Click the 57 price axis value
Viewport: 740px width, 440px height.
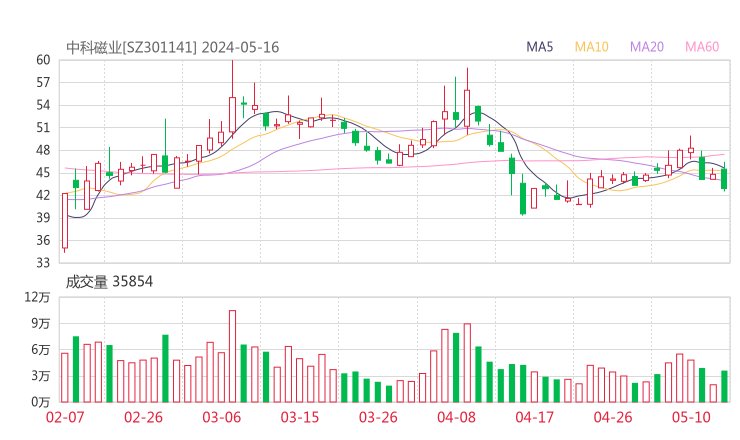tap(43, 83)
